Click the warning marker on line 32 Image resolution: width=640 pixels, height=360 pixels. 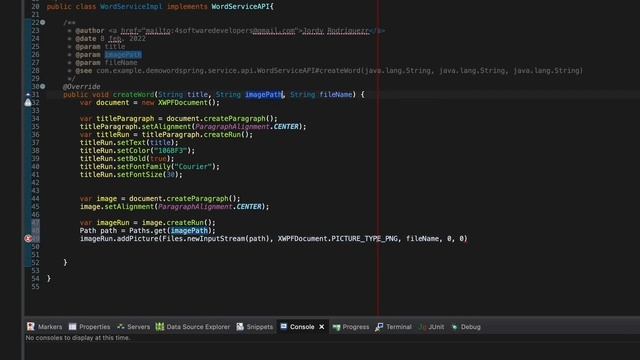28,103
